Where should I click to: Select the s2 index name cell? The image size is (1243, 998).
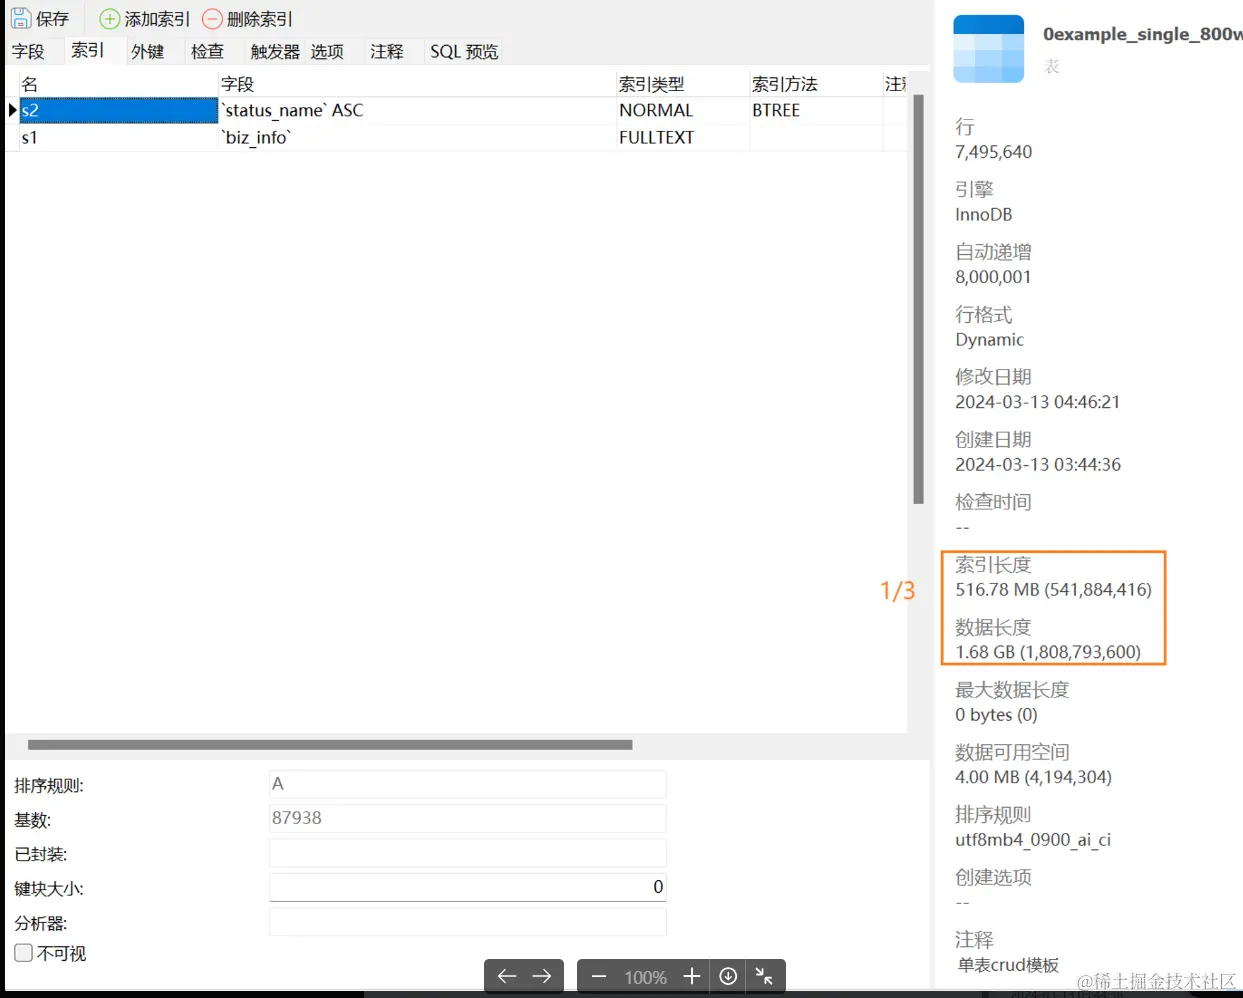[119, 110]
